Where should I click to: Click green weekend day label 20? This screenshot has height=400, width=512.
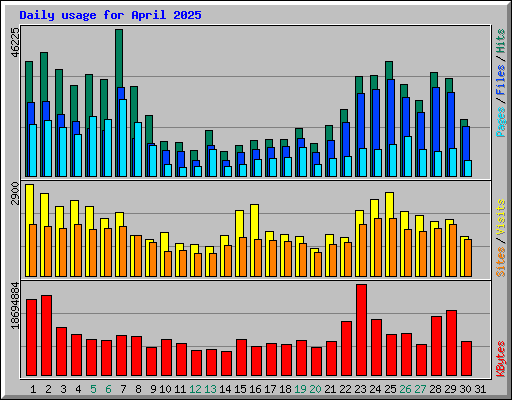pyautogui.click(x=315, y=389)
